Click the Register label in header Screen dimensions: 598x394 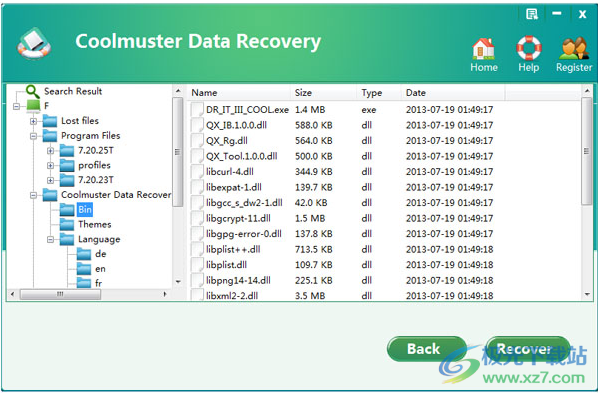(574, 68)
